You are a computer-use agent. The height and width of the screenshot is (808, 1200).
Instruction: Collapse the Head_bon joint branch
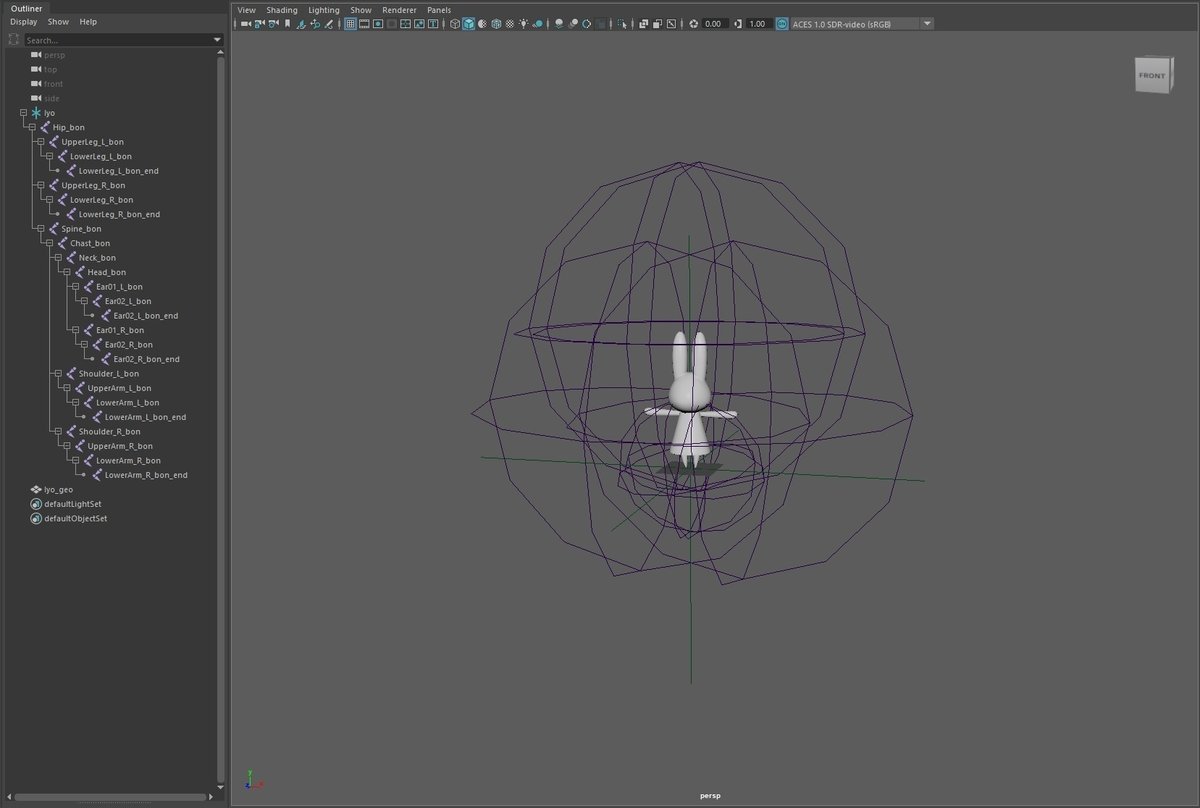(66, 272)
